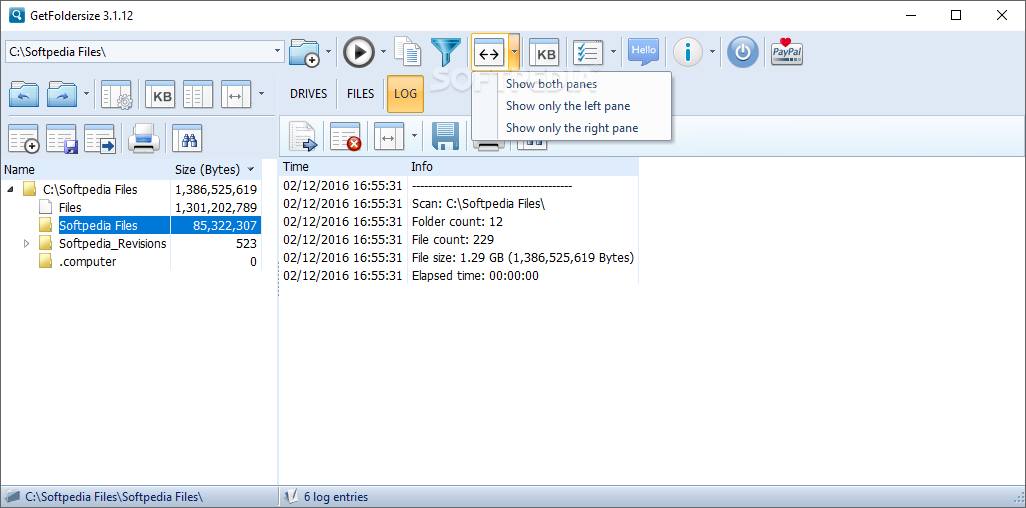Open column settings gear icon in left pane
This screenshot has height=508, width=1026.
pos(117,94)
